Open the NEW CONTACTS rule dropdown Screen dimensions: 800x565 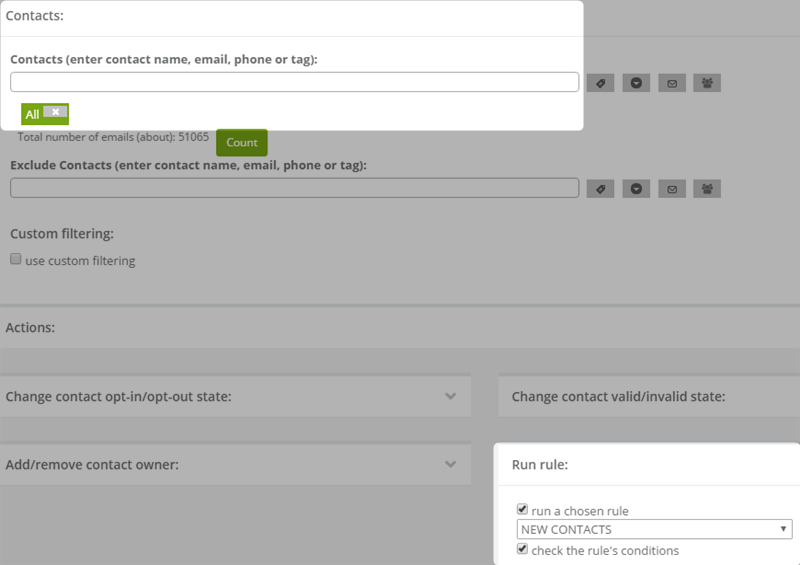(655, 529)
